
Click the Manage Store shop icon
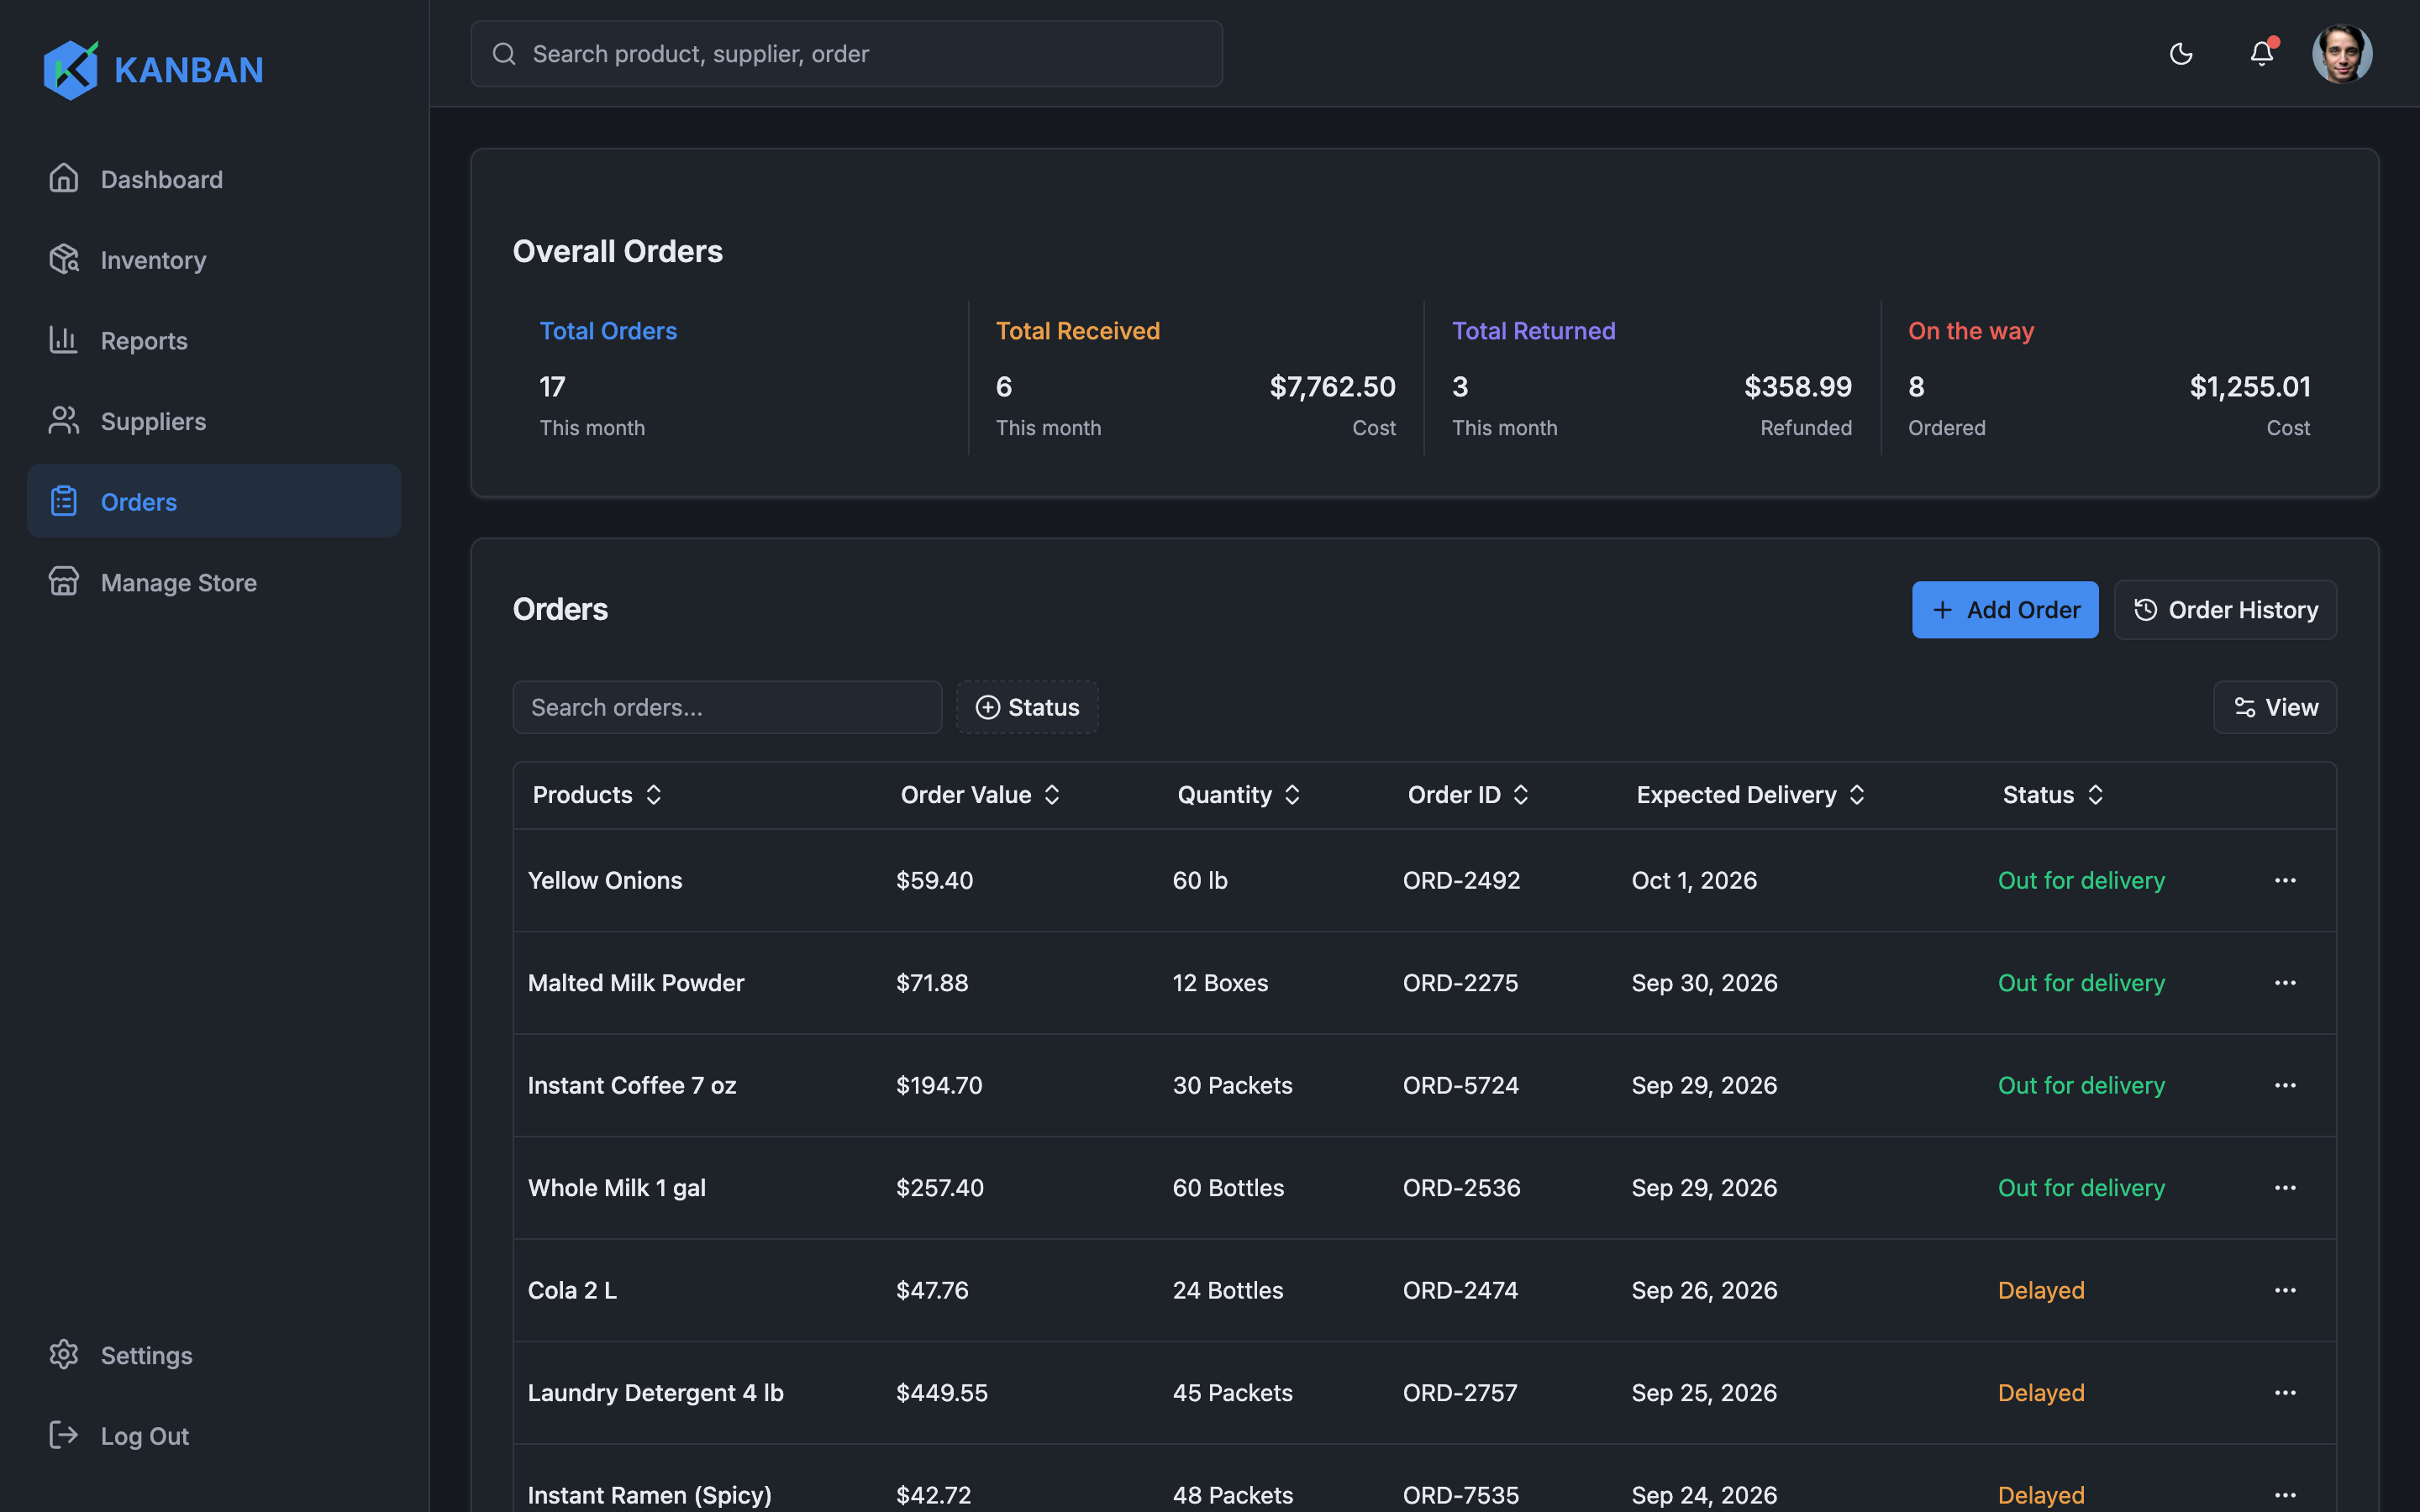(64, 581)
